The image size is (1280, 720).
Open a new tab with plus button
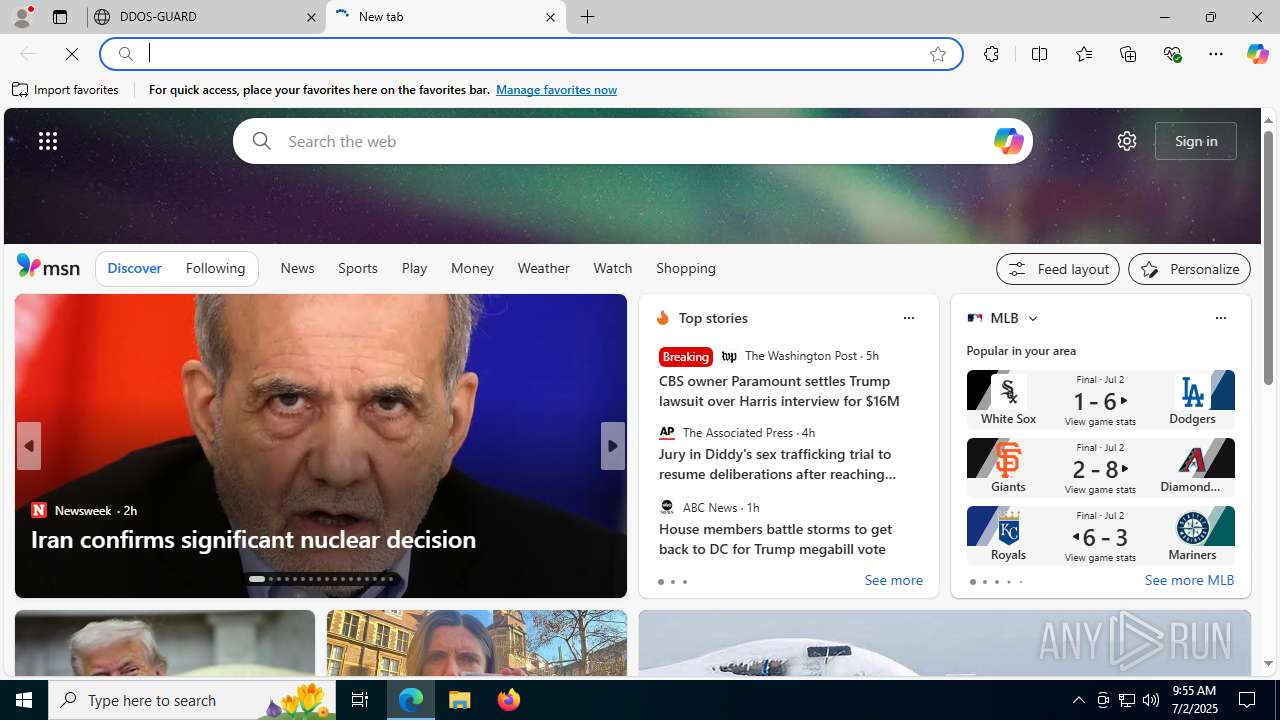tap(588, 17)
